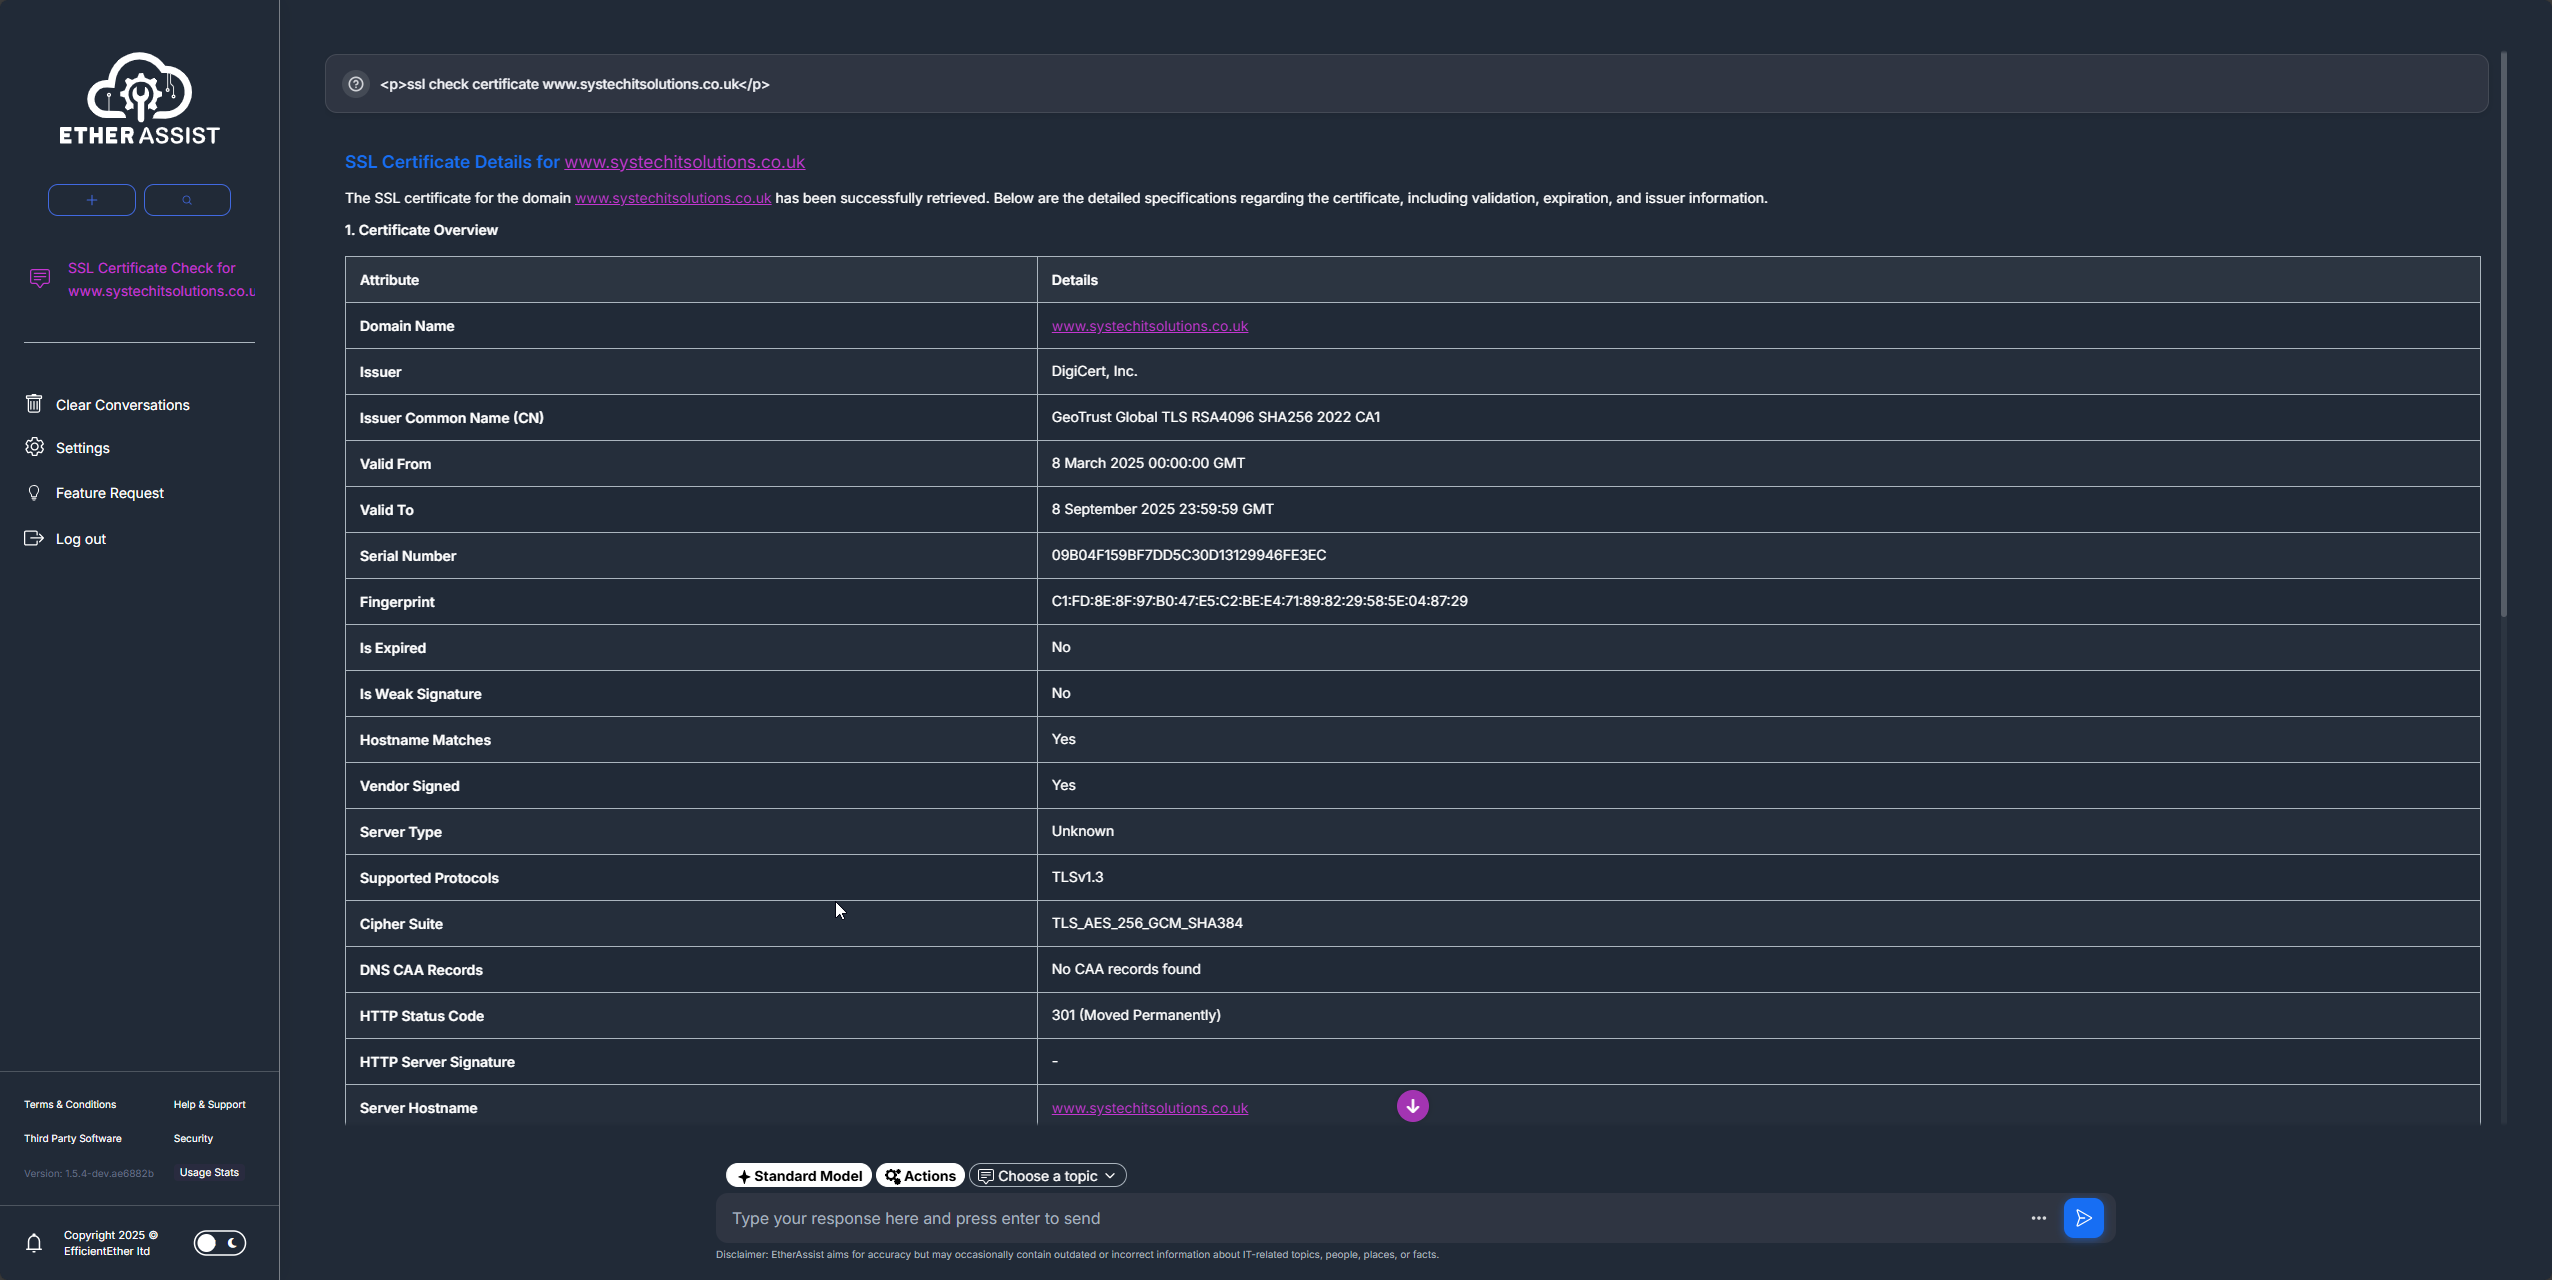Open the Server Hostname row link
2552x1280 pixels.
pos(1150,1108)
